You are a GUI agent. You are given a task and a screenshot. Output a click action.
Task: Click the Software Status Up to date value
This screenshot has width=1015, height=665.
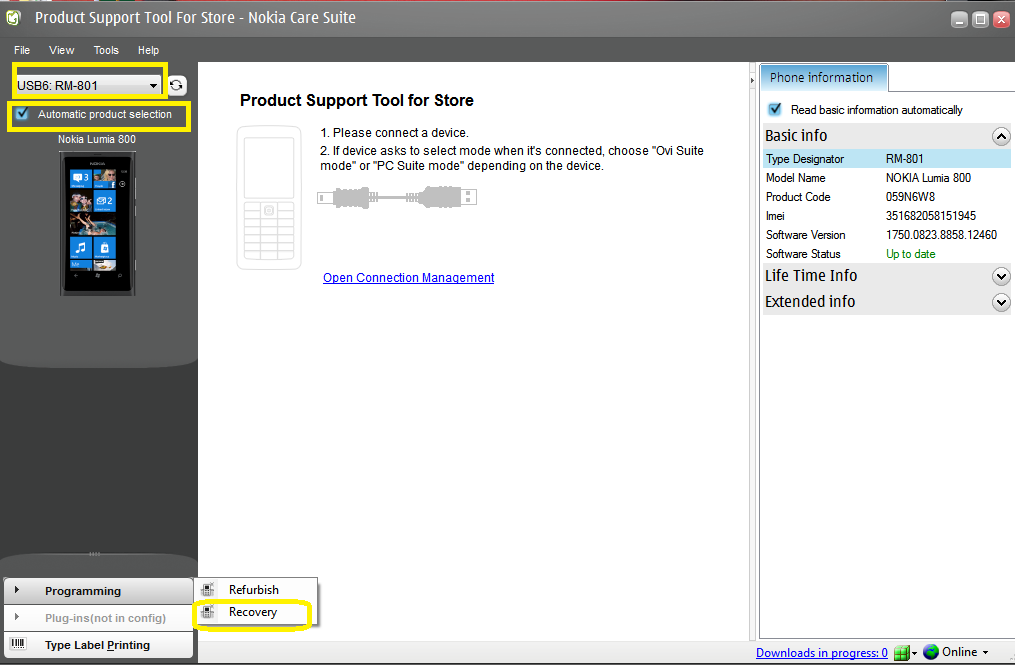tap(910, 254)
